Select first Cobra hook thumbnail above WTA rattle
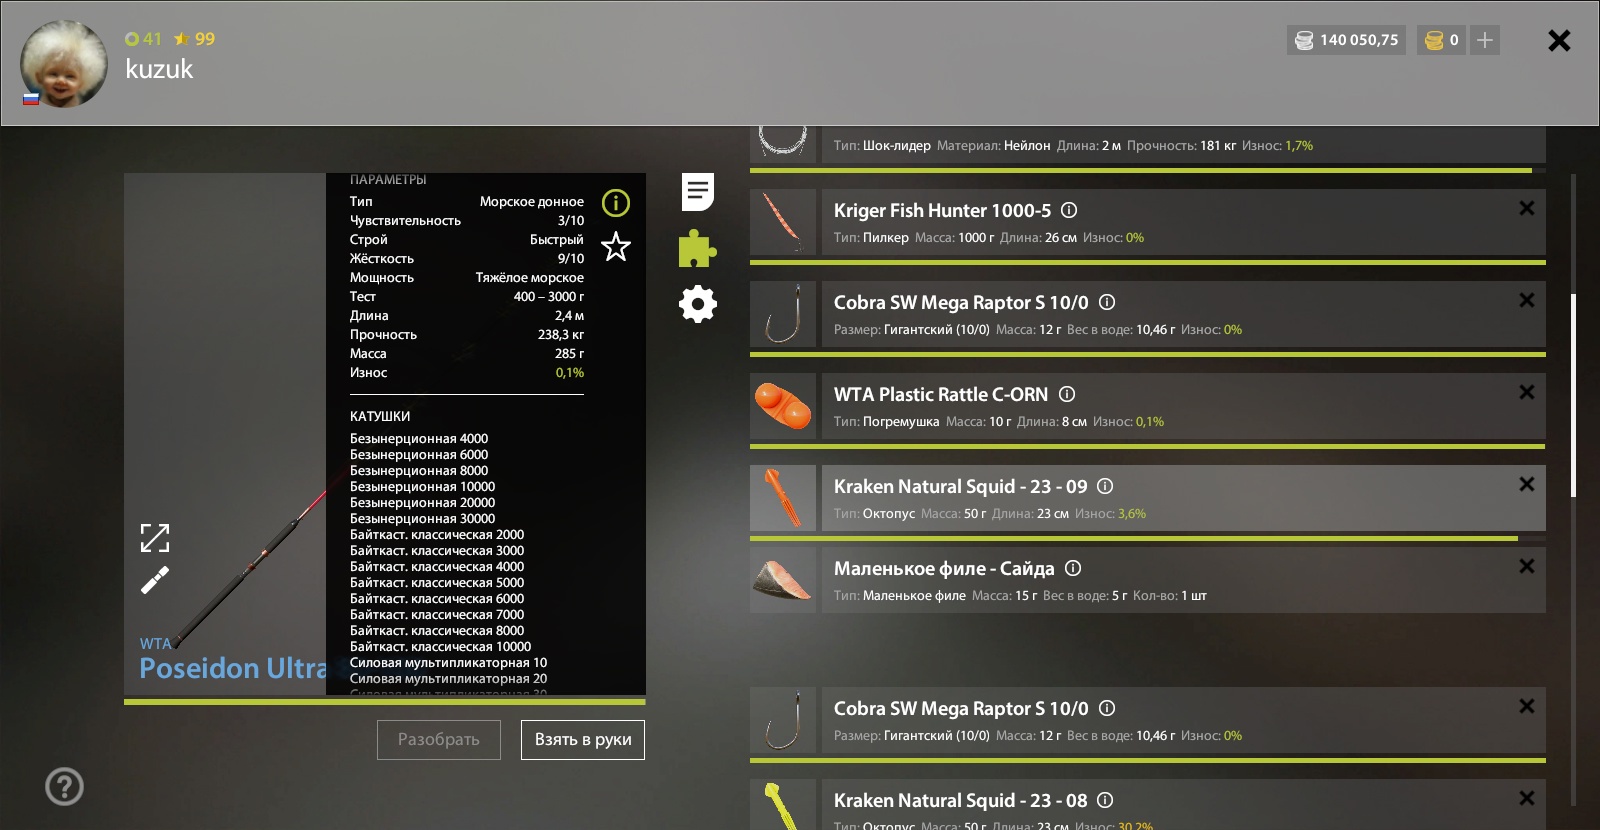The height and width of the screenshot is (830, 1600). 783,314
